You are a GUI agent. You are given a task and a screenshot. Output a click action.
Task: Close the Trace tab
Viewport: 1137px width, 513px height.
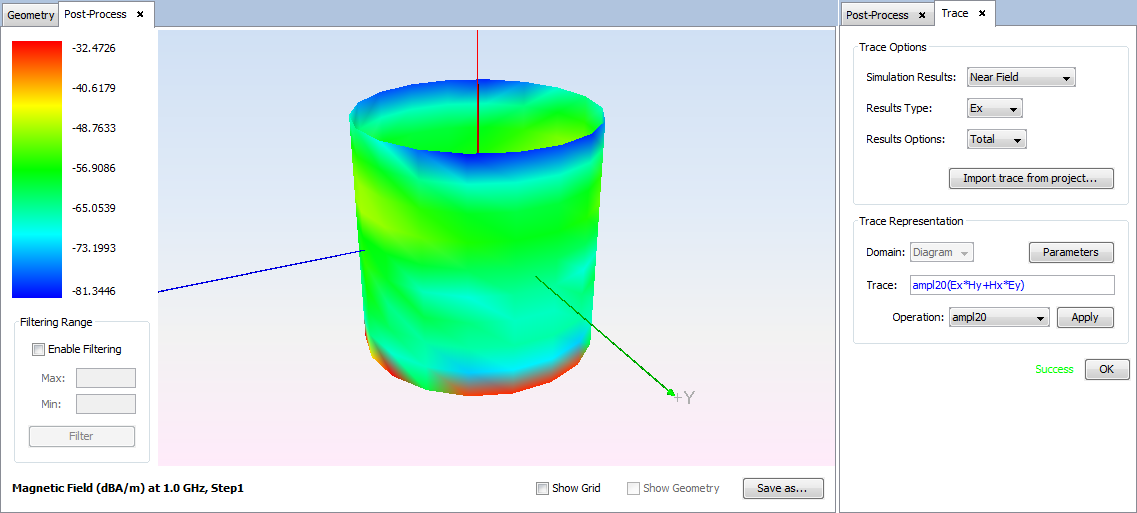[x=982, y=13]
